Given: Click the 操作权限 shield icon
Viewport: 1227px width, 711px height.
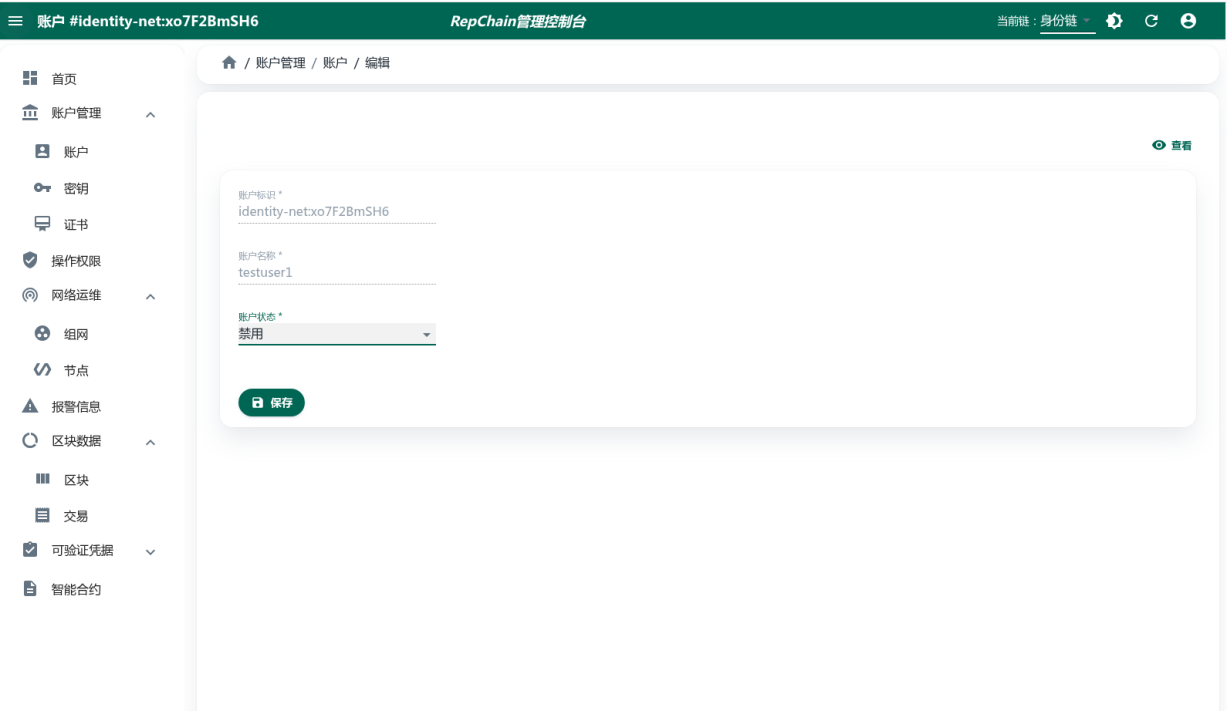Looking at the screenshot, I should [30, 260].
